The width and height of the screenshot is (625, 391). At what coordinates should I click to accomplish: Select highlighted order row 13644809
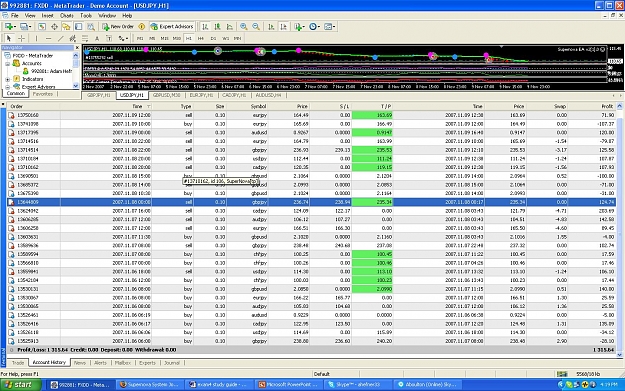pos(312,202)
